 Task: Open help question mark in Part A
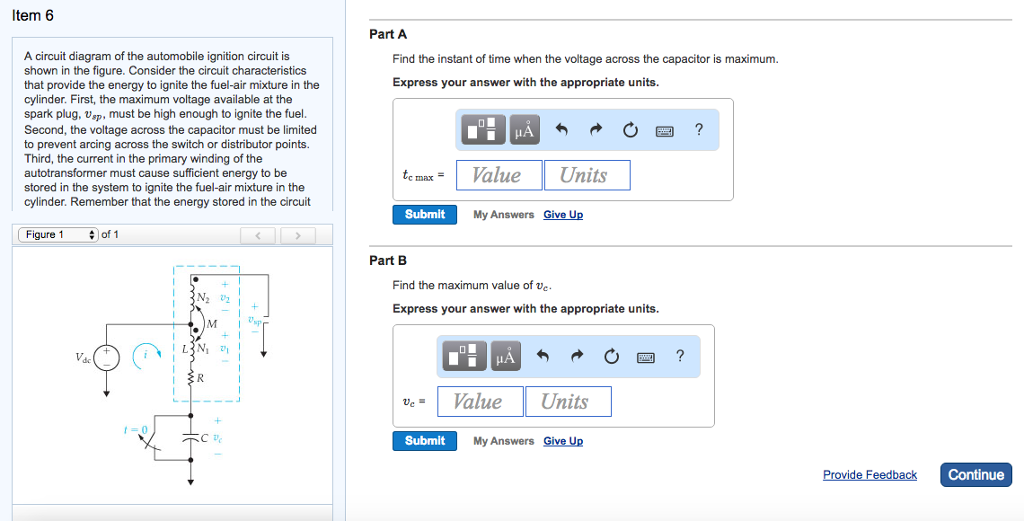click(x=699, y=129)
